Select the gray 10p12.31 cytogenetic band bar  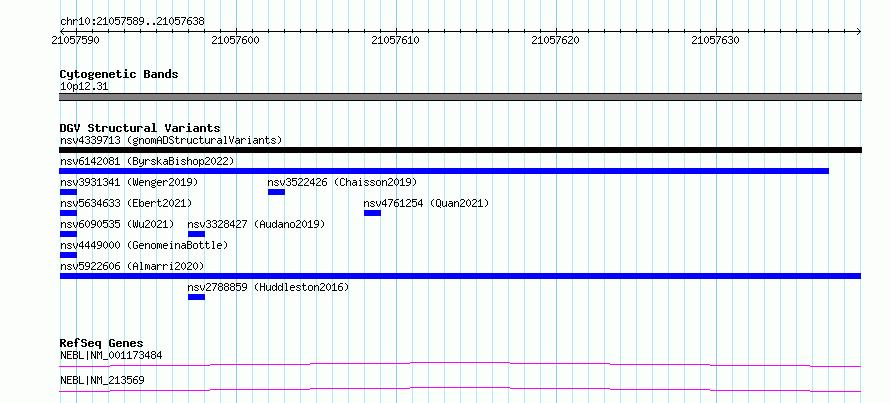click(x=460, y=97)
